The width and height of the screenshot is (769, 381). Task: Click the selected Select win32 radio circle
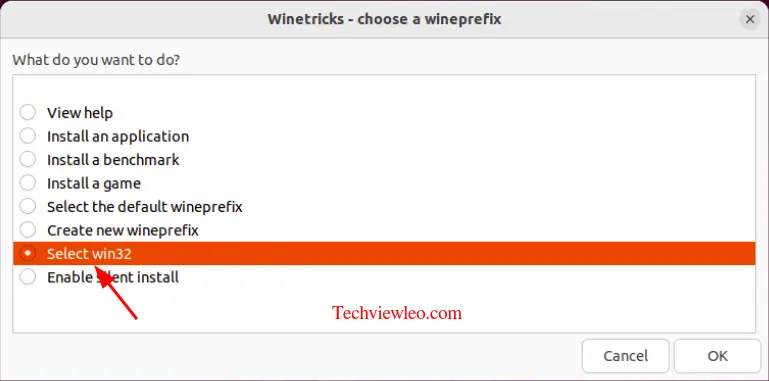27,254
